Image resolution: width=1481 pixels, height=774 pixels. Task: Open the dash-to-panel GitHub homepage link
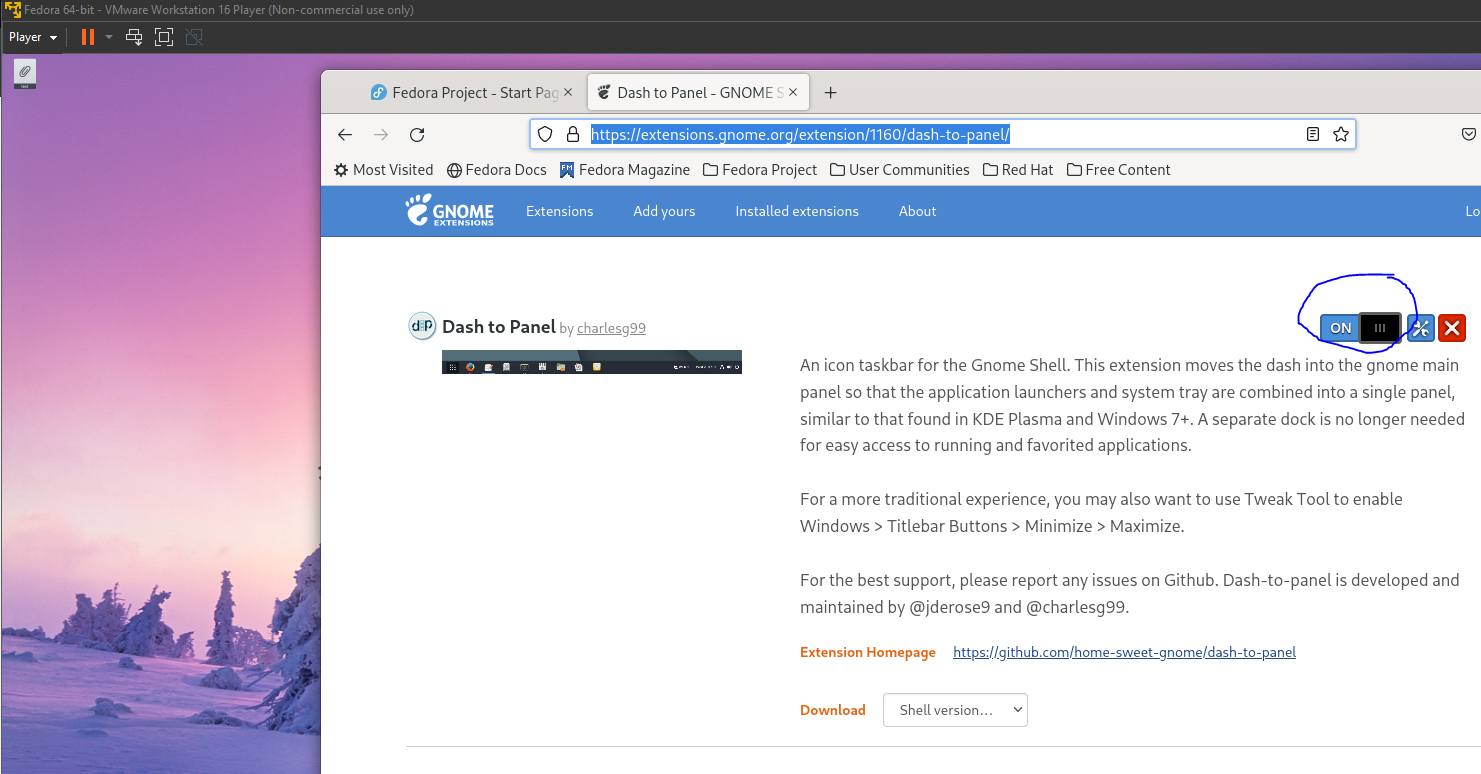pyautogui.click(x=1124, y=652)
